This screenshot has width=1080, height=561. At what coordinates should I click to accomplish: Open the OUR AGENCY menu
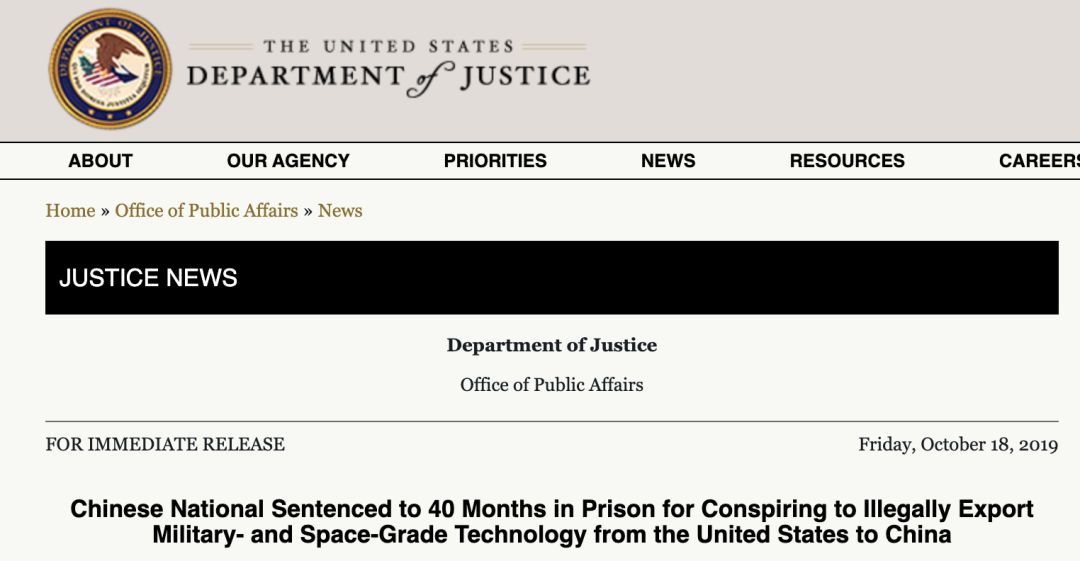click(x=288, y=161)
